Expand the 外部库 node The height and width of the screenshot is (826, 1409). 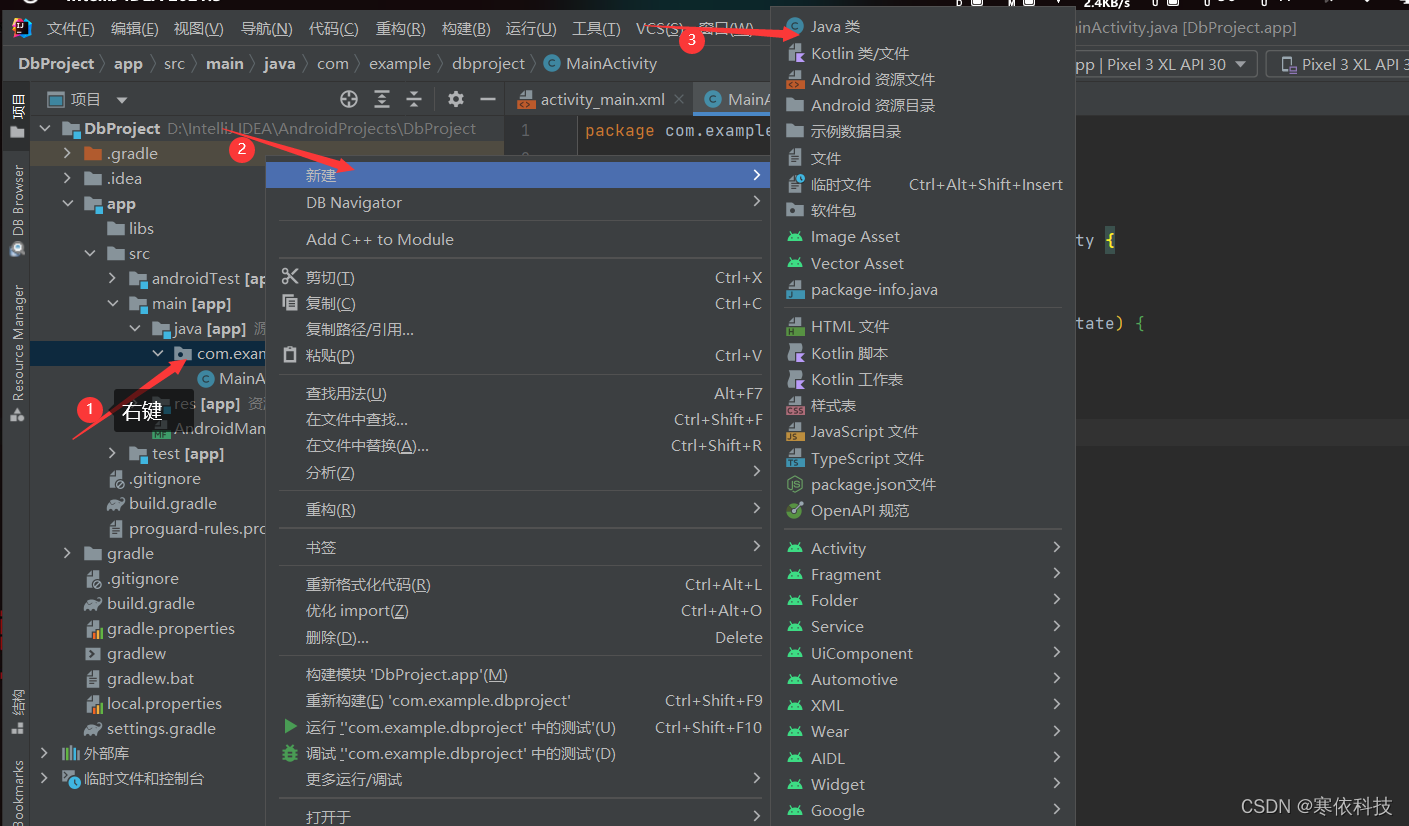[44, 753]
